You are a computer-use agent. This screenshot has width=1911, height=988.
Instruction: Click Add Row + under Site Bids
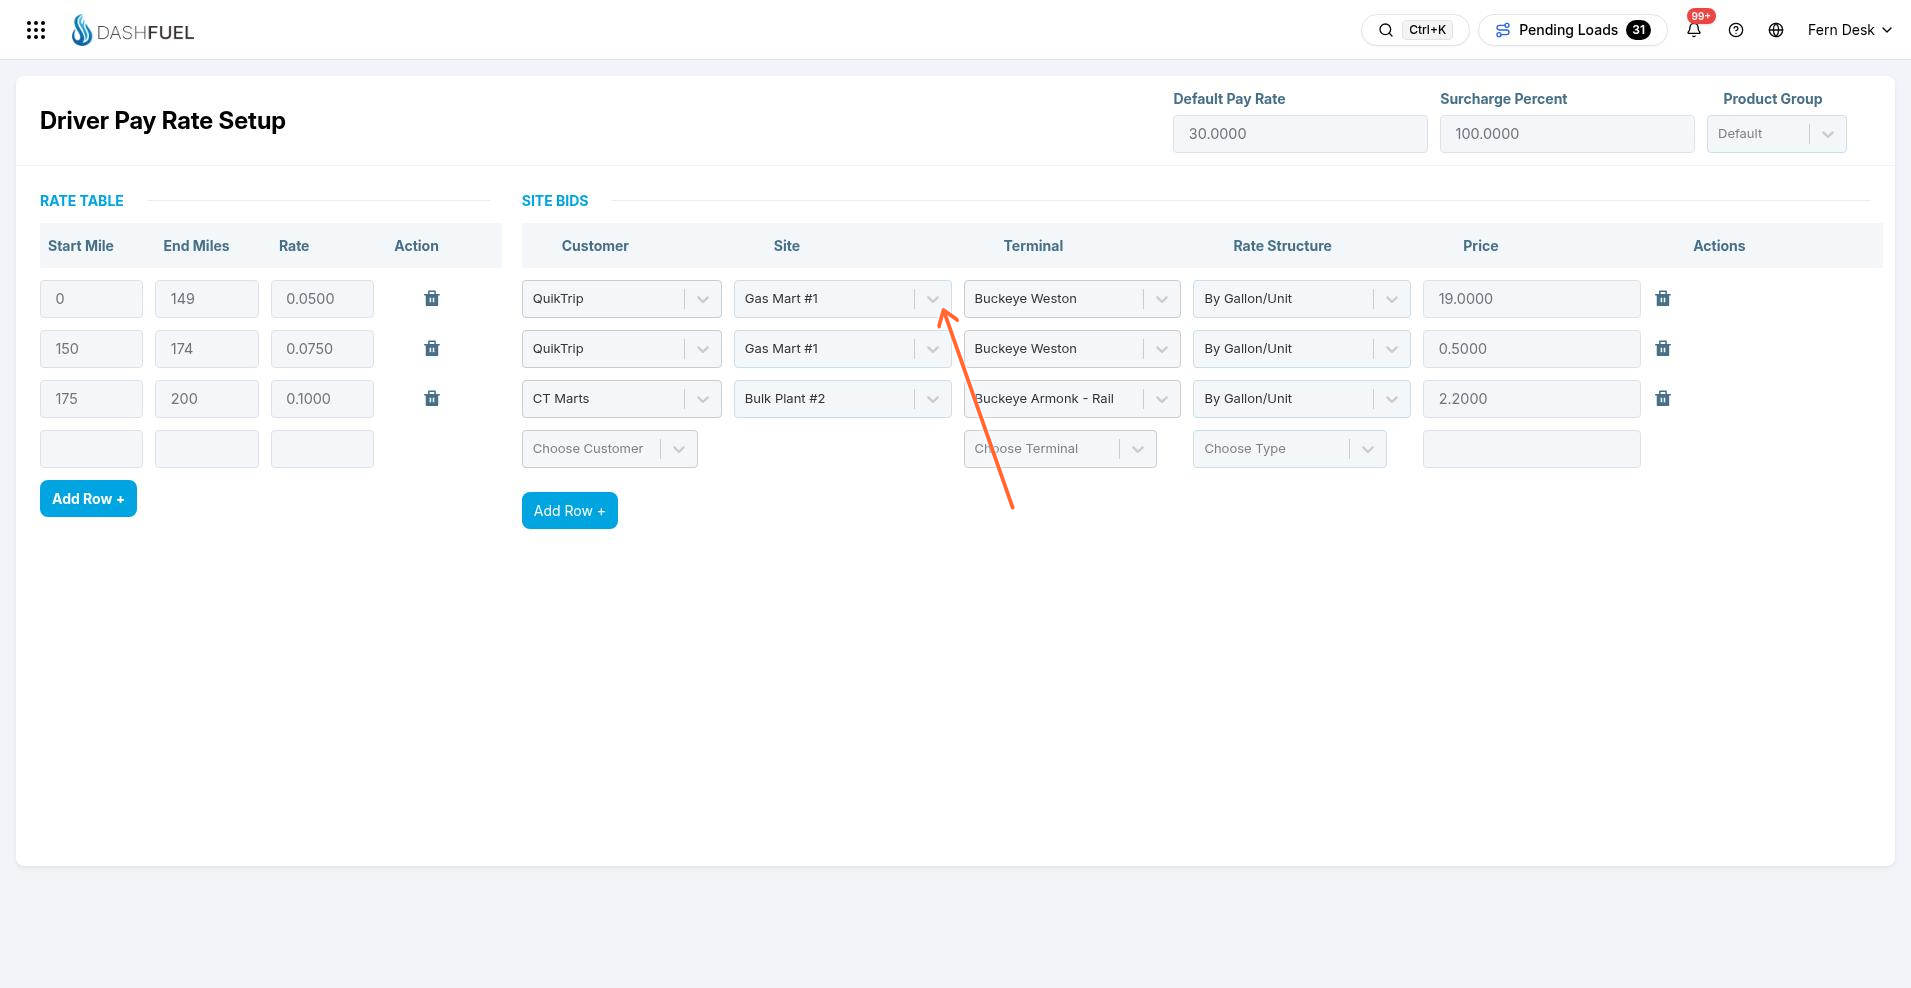[x=570, y=511]
